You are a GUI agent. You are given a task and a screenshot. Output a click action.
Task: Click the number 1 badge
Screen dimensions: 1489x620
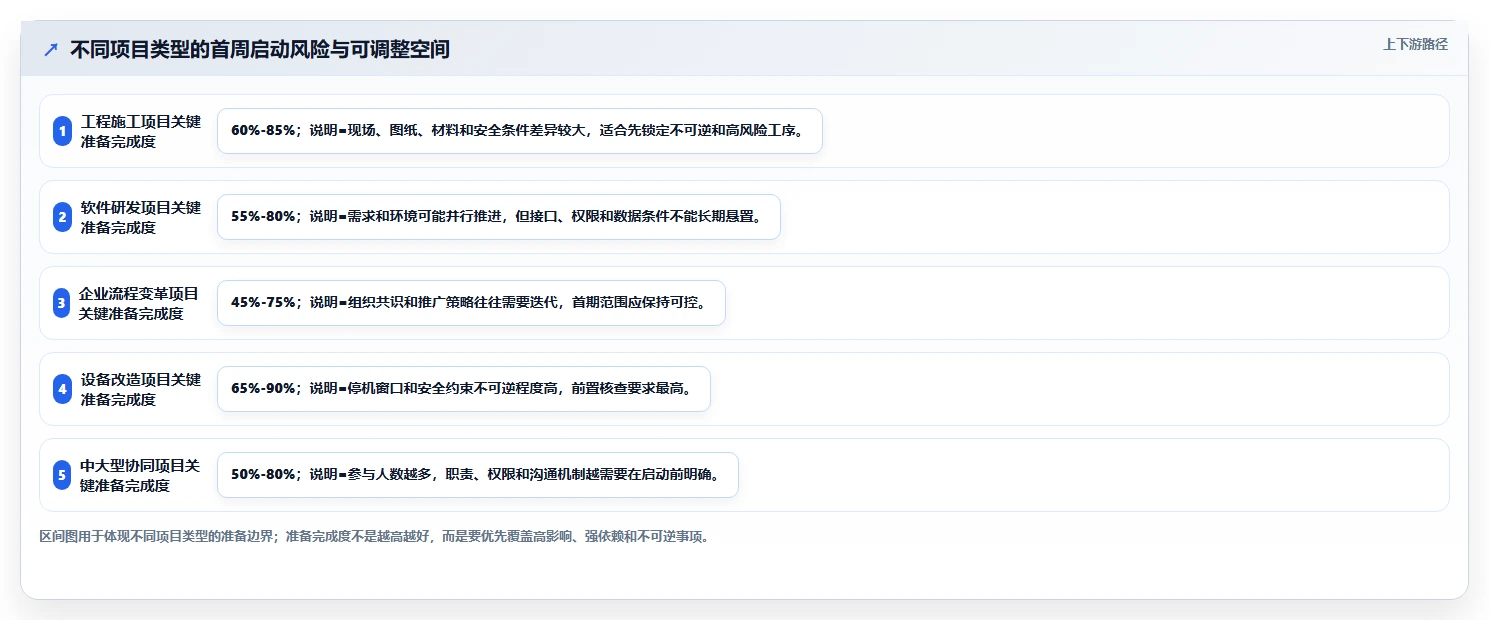(62, 131)
